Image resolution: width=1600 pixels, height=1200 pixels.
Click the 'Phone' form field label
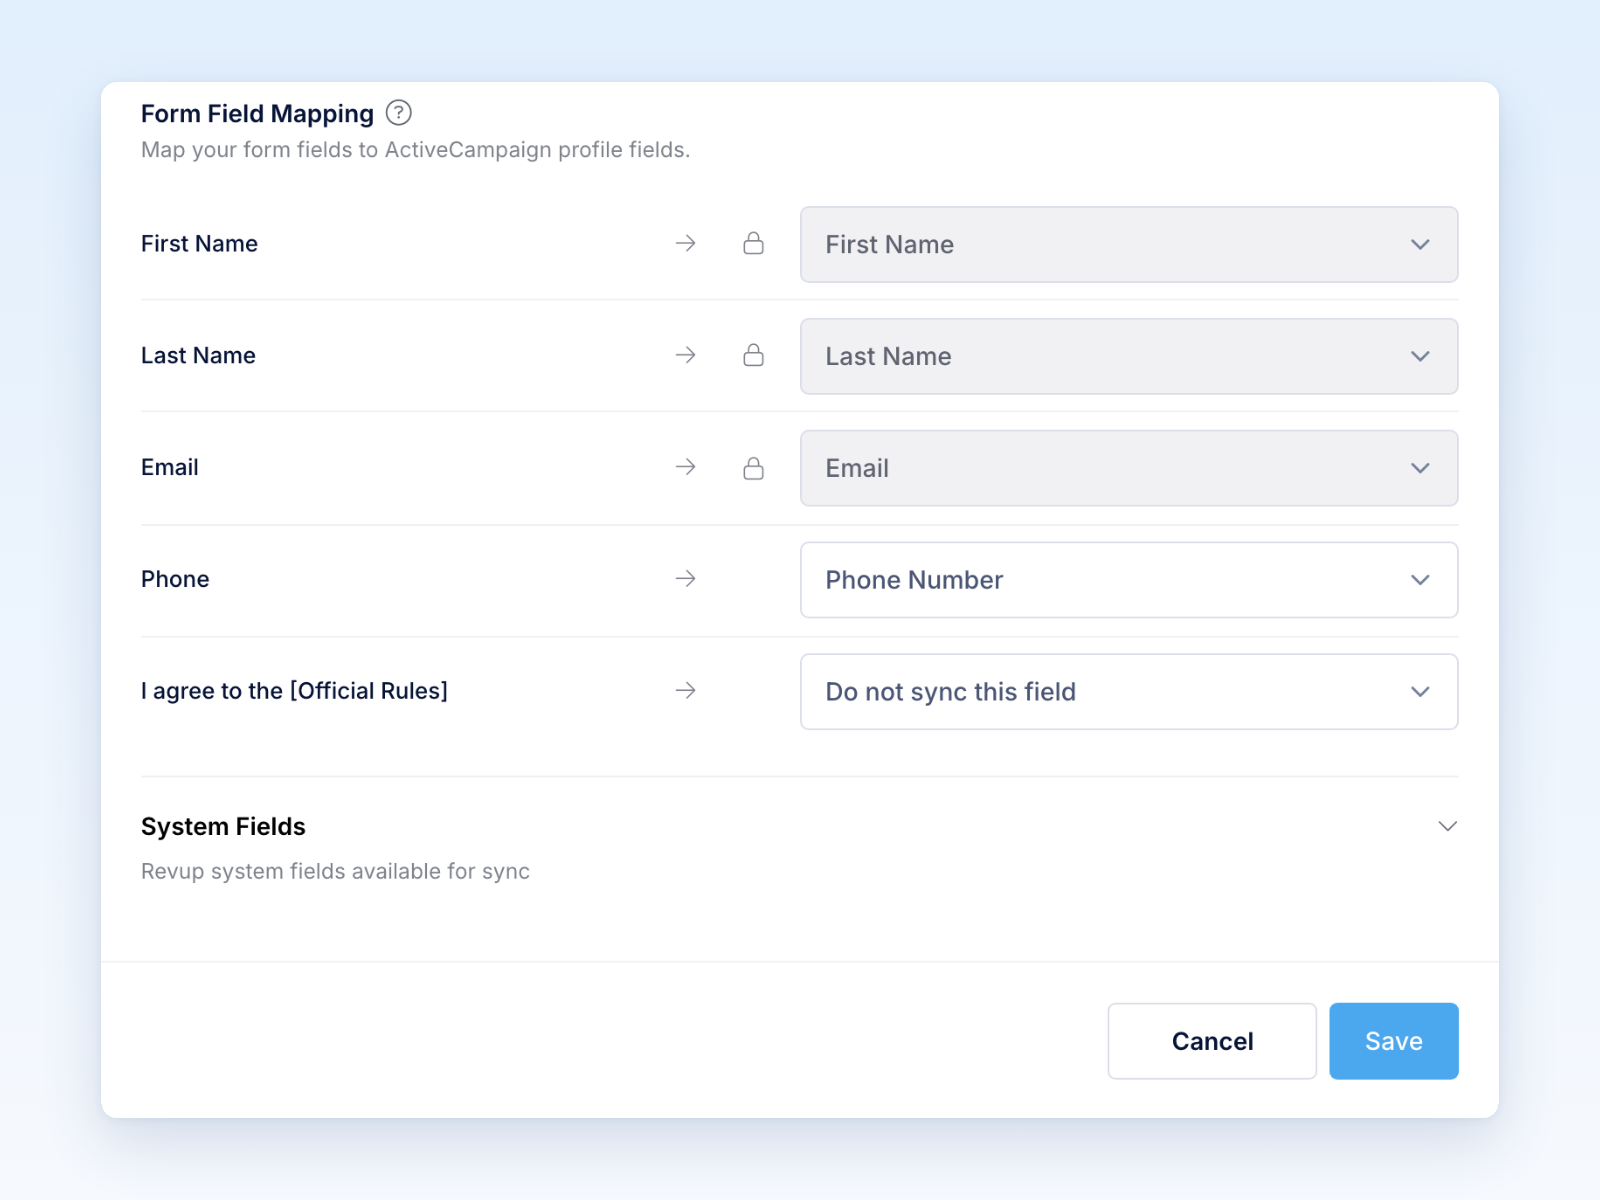(x=175, y=579)
